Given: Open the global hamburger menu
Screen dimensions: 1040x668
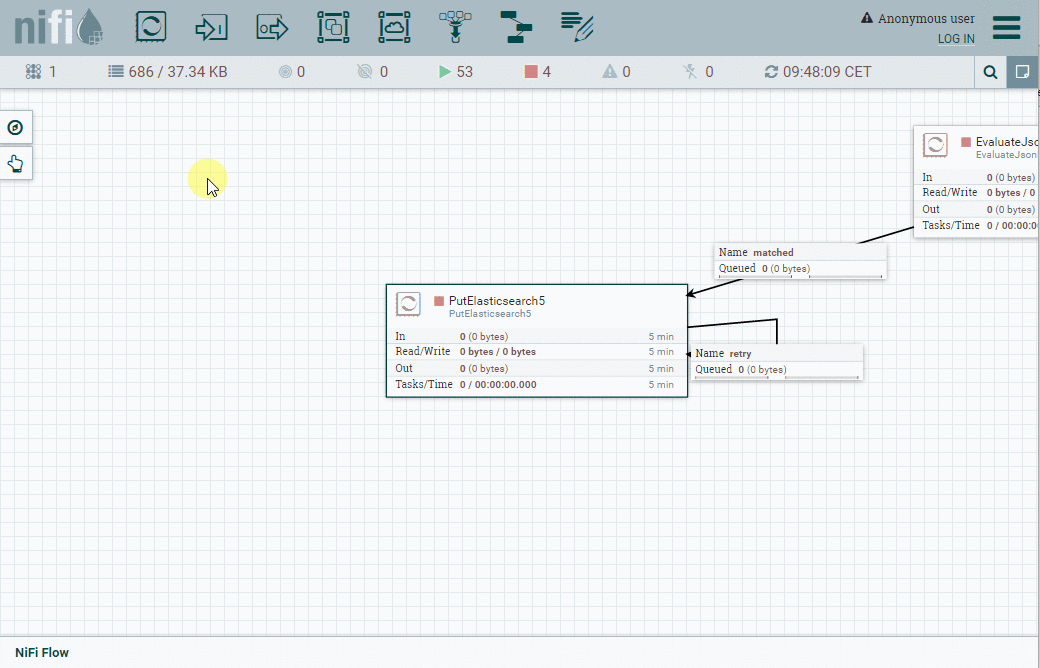Looking at the screenshot, I should pyautogui.click(x=1007, y=28).
